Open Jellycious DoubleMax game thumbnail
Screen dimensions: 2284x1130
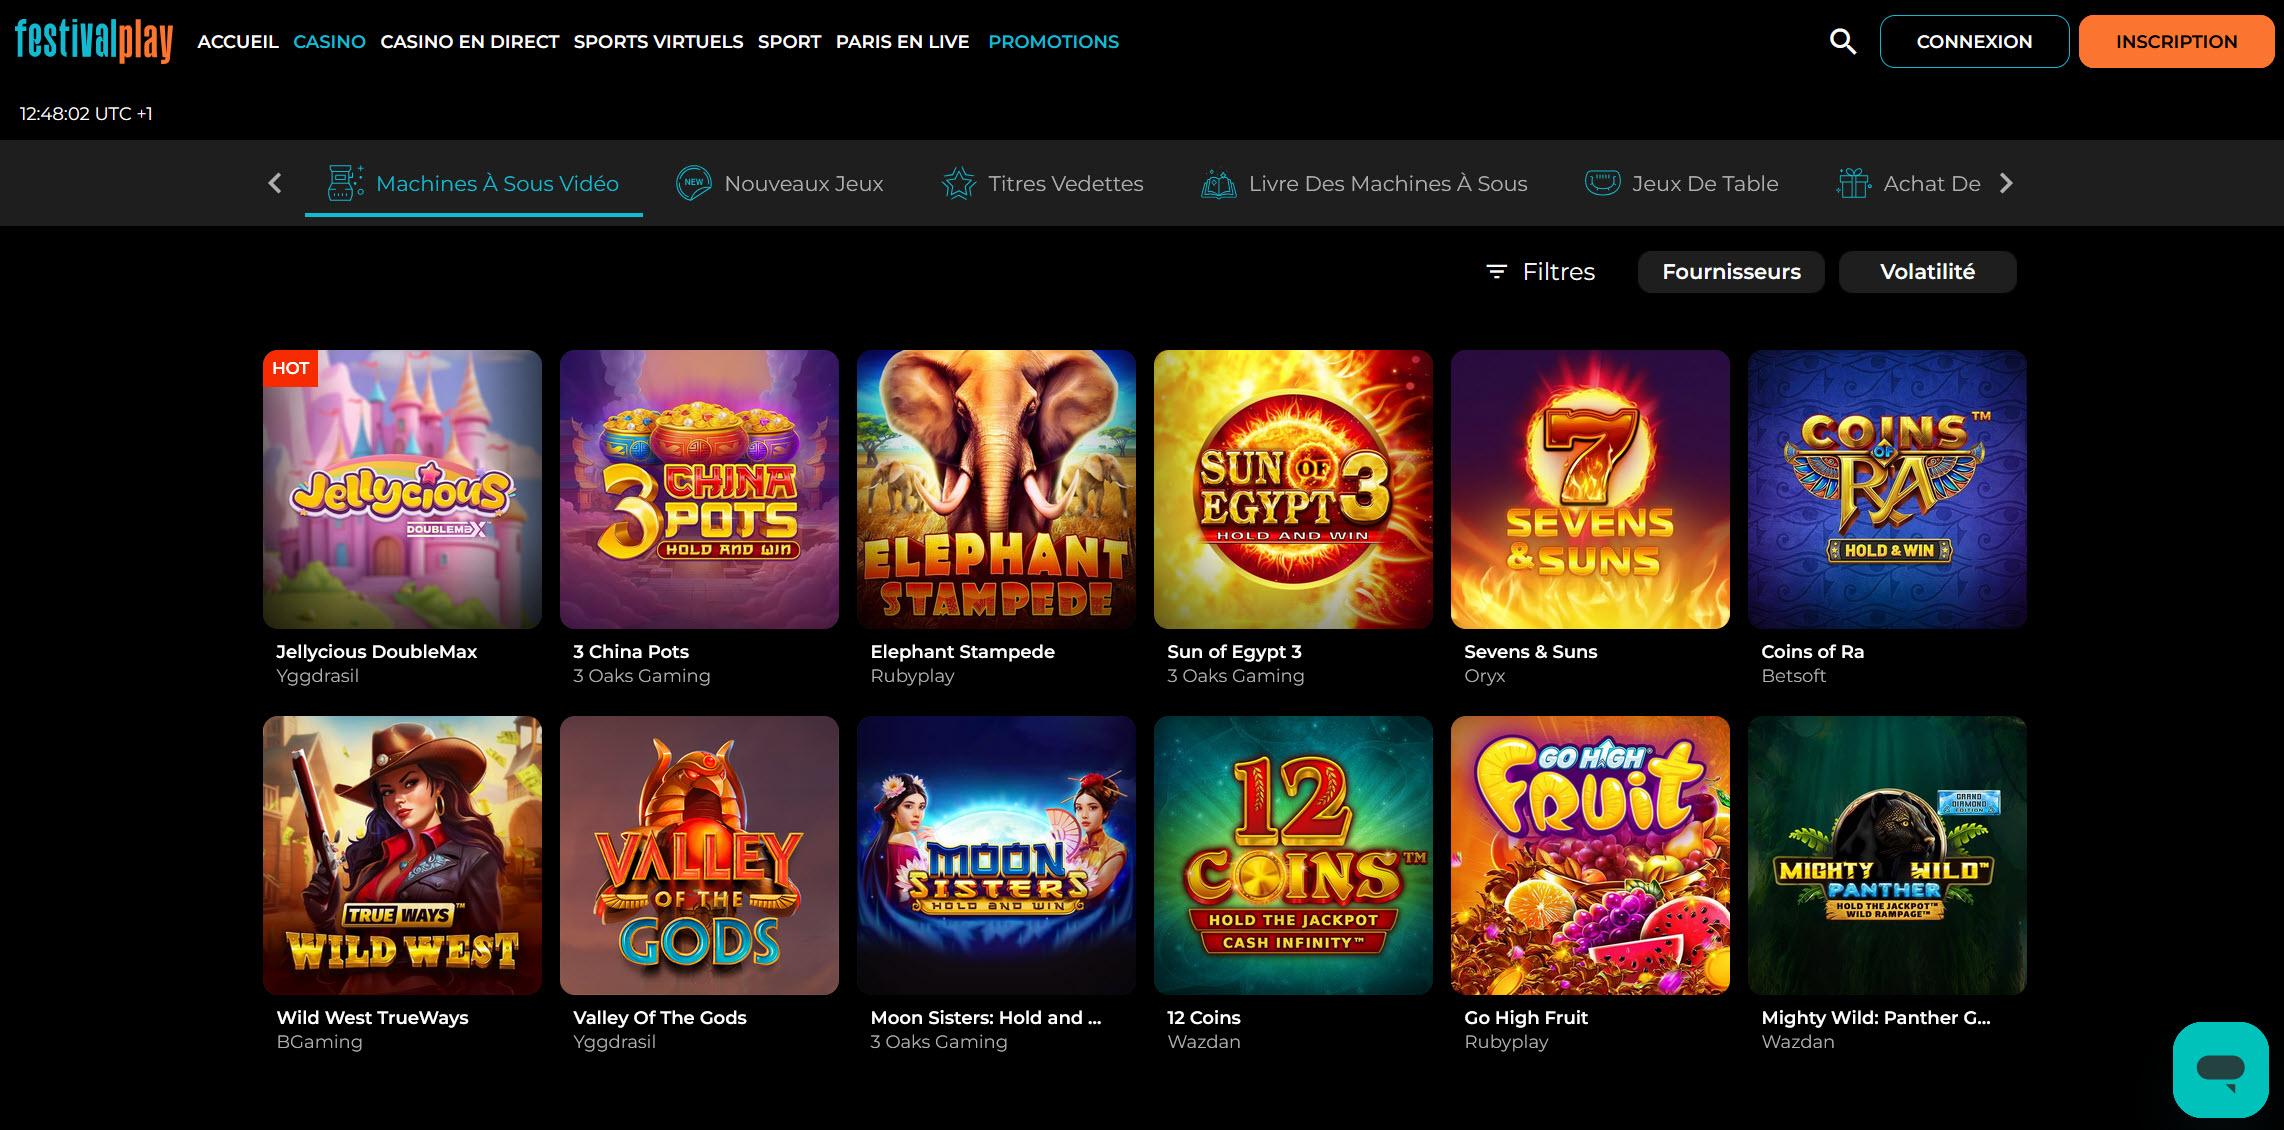pos(402,489)
